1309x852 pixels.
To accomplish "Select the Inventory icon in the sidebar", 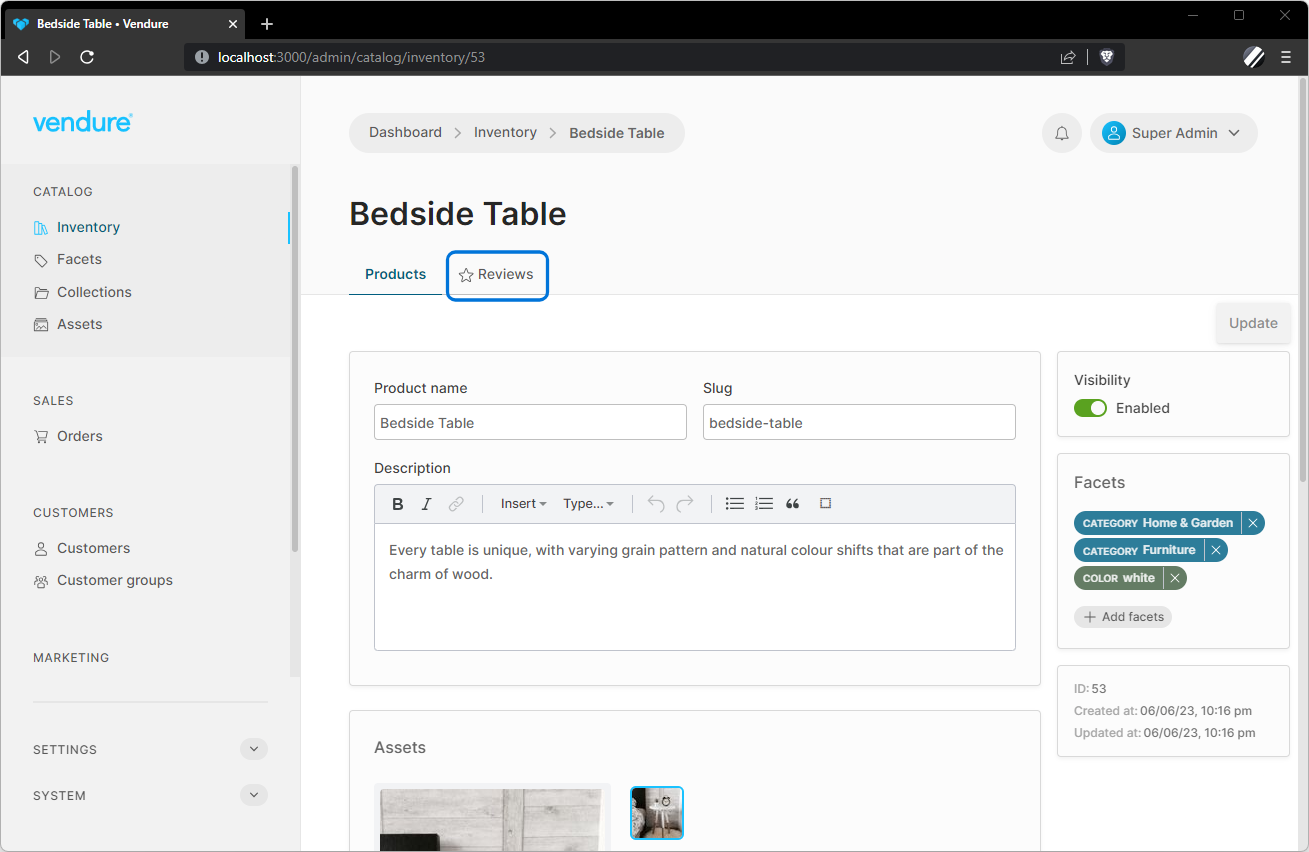I will pos(41,227).
